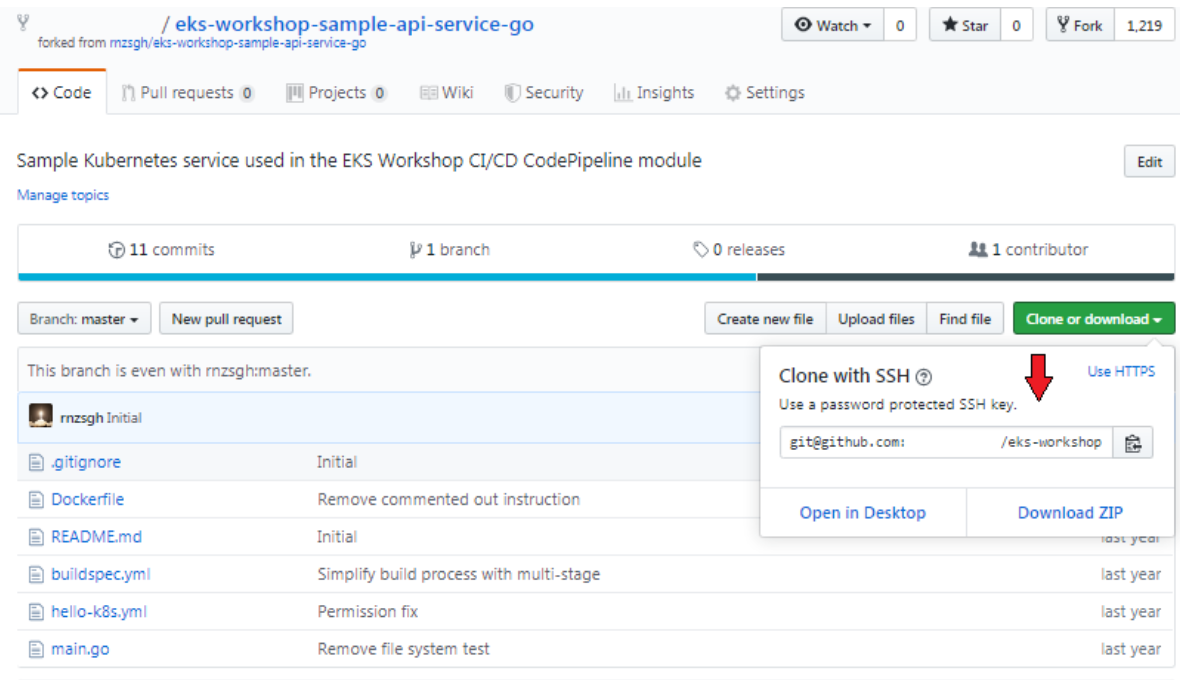Viewport: 1180px width, 680px height.
Task: Open releases via the tag icon
Action: (x=700, y=249)
